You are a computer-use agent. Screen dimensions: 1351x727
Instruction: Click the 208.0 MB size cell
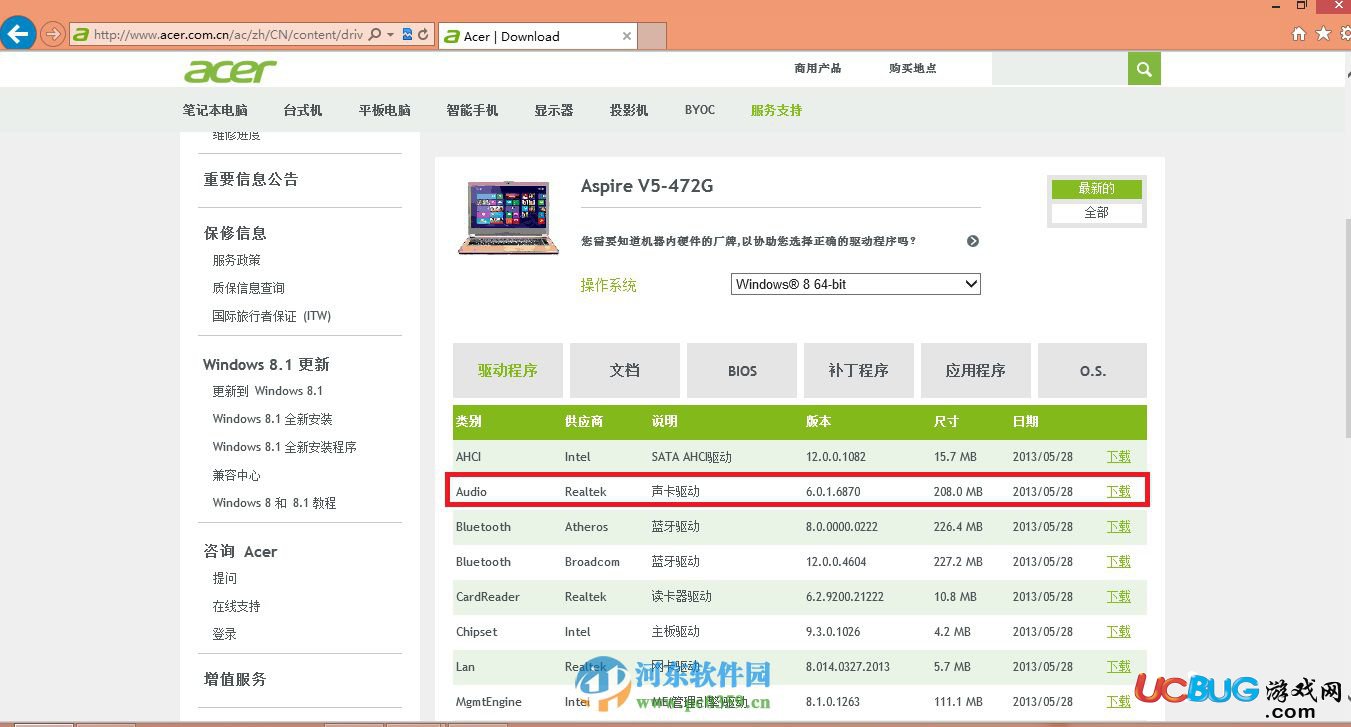click(x=958, y=492)
